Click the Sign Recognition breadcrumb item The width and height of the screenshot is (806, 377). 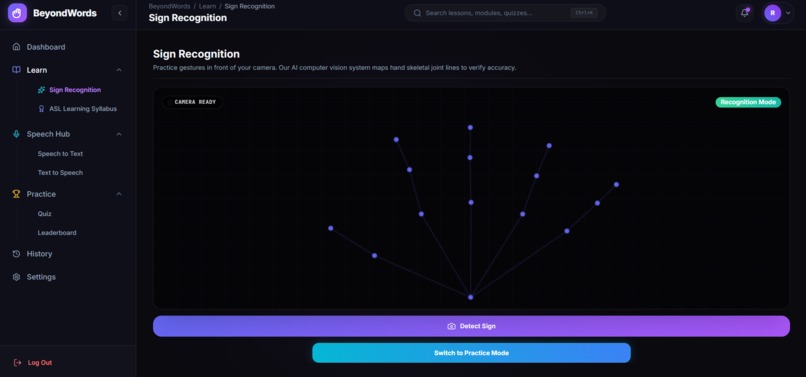(249, 6)
